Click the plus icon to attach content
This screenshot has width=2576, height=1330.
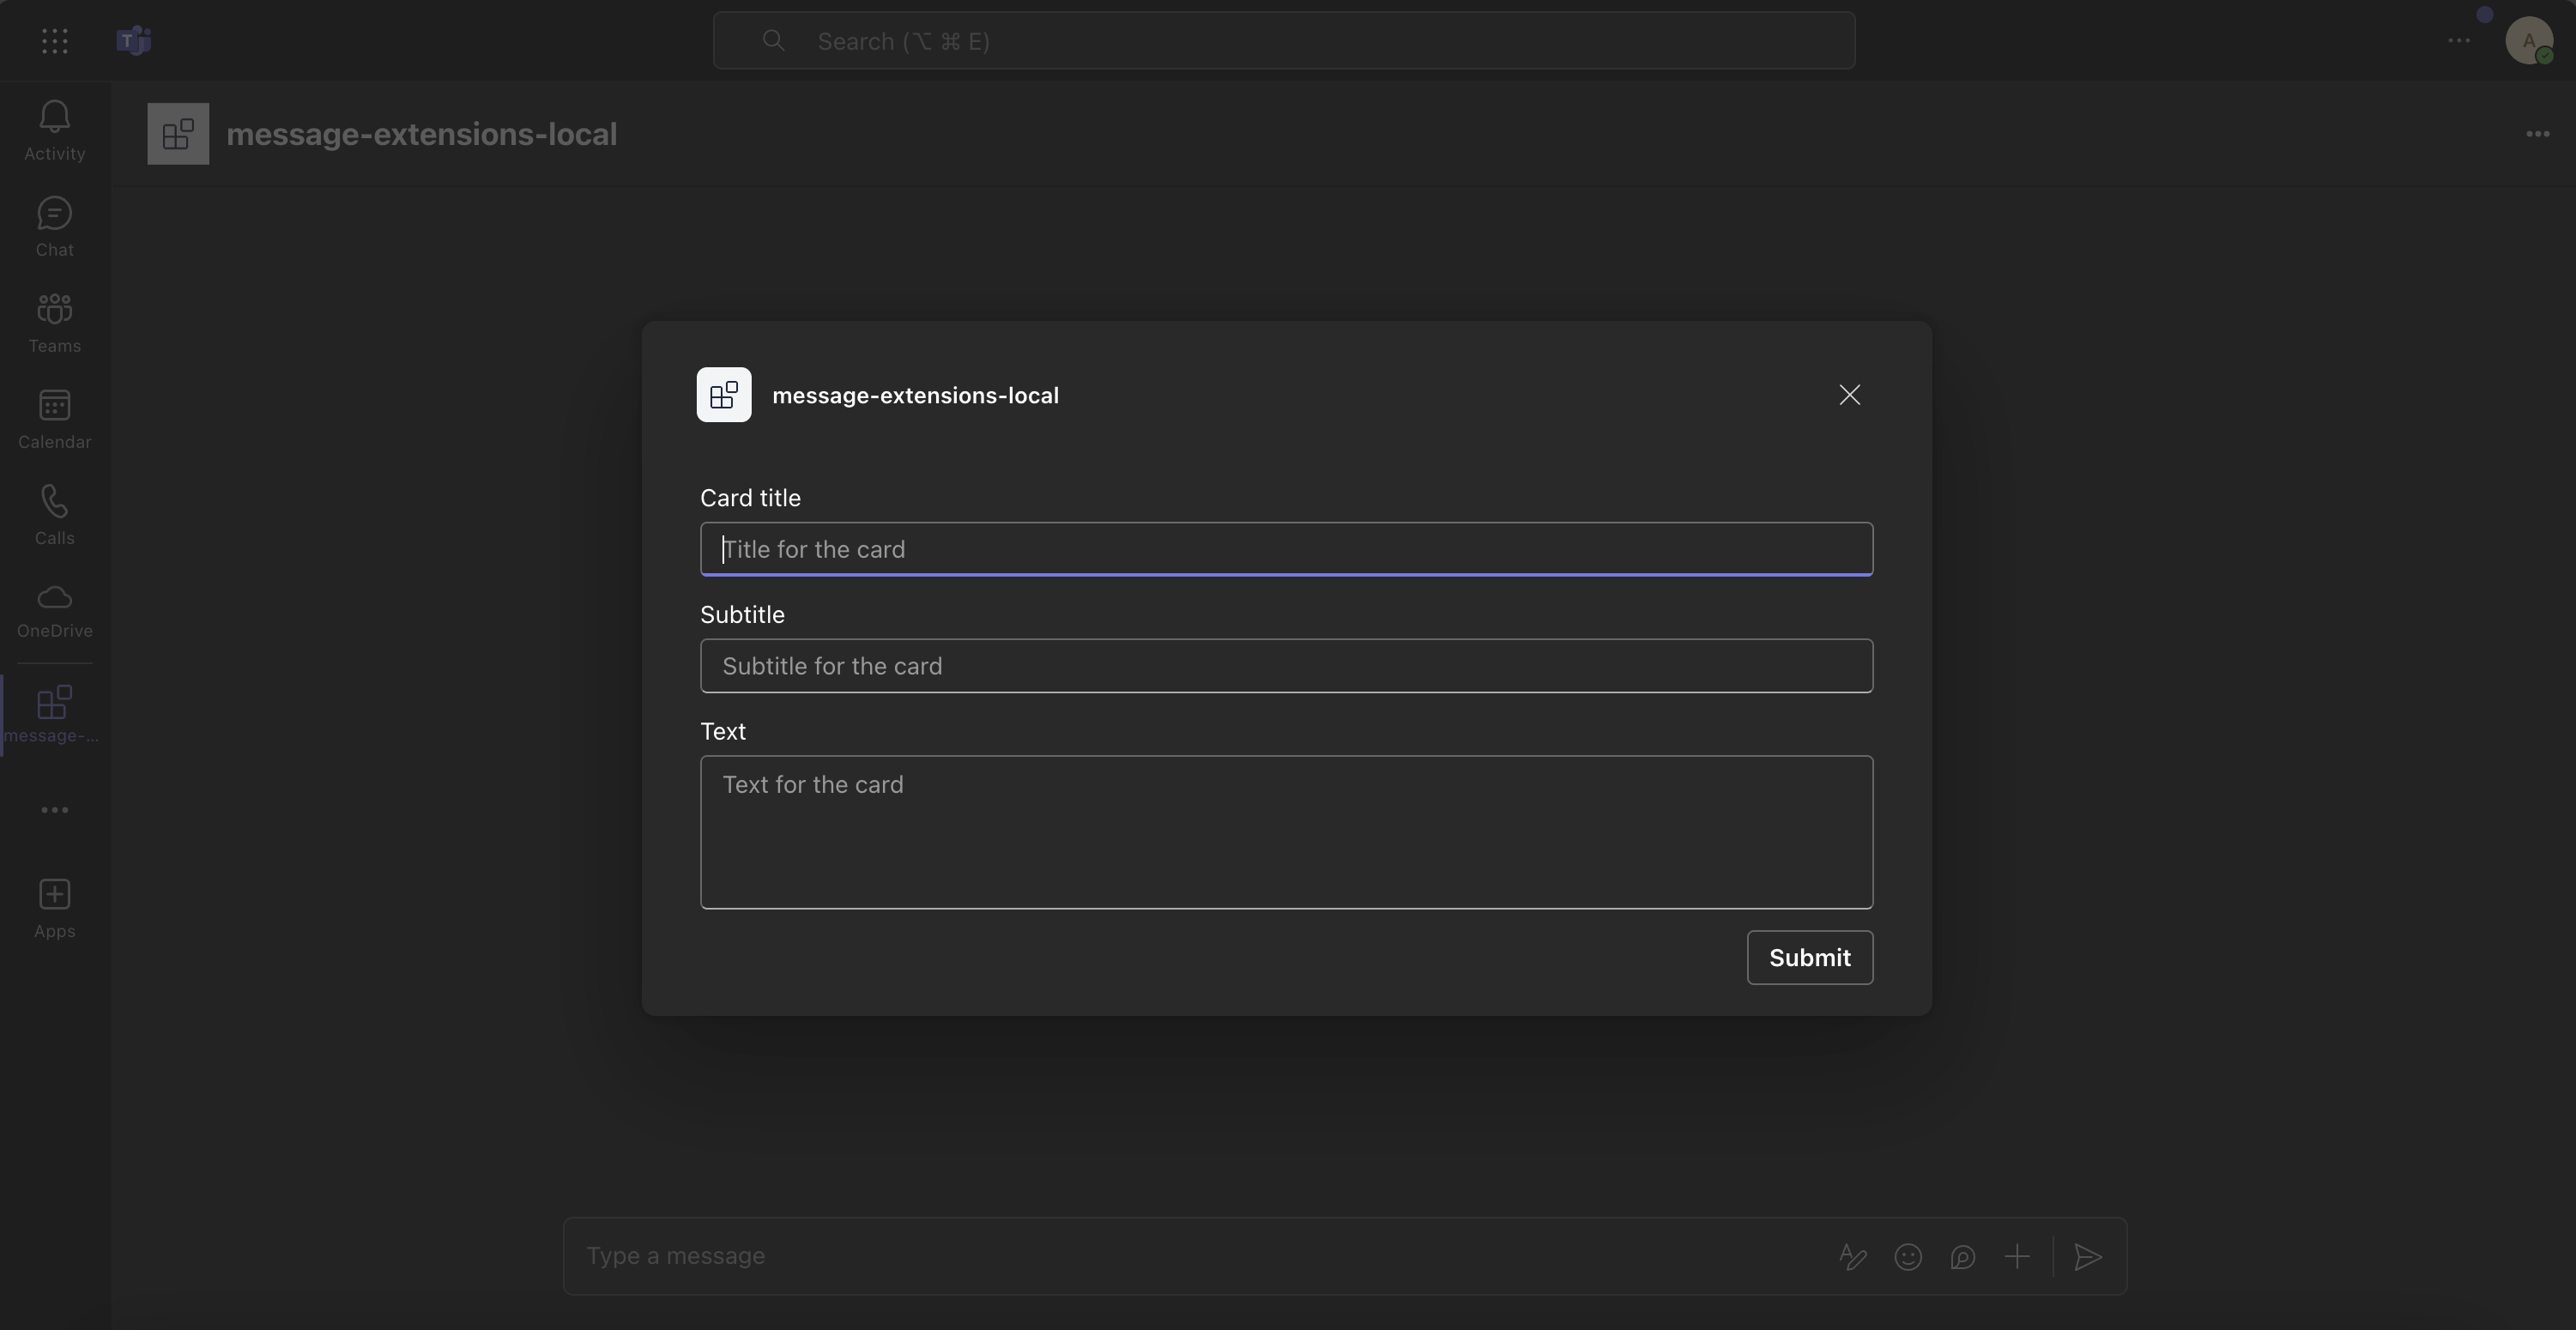(x=2017, y=1257)
